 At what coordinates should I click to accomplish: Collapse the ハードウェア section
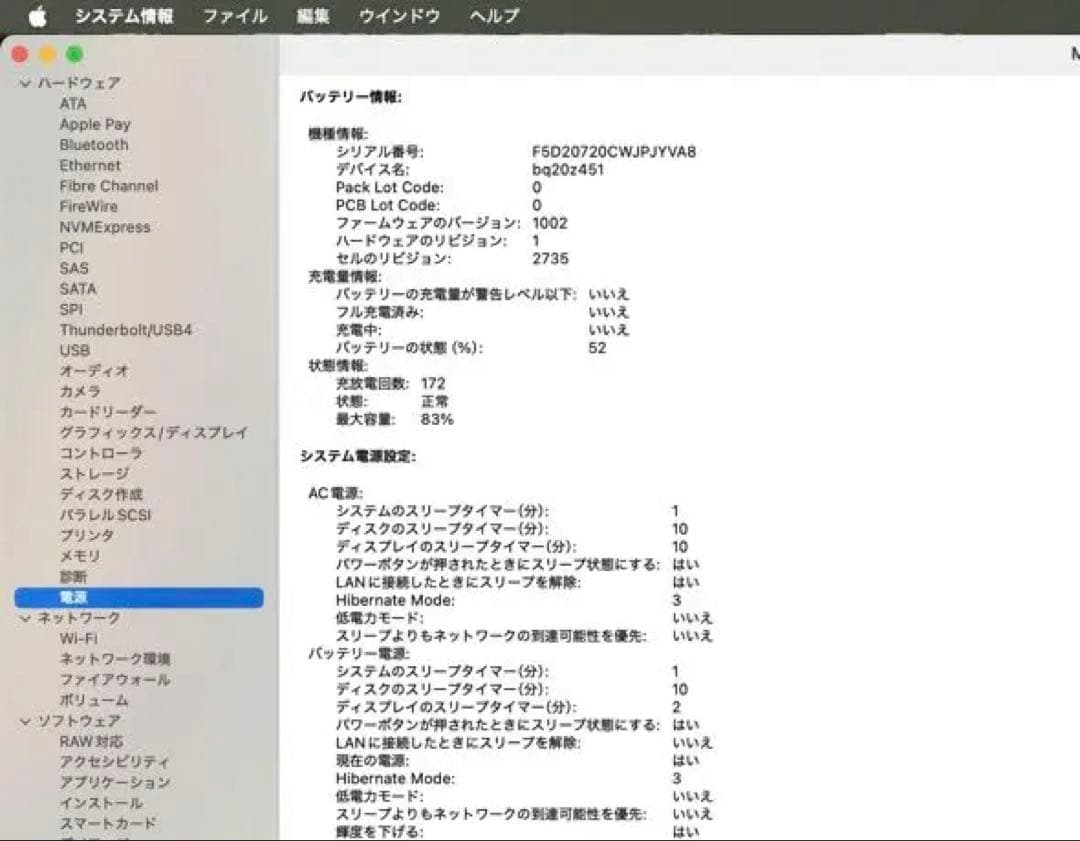click(23, 83)
